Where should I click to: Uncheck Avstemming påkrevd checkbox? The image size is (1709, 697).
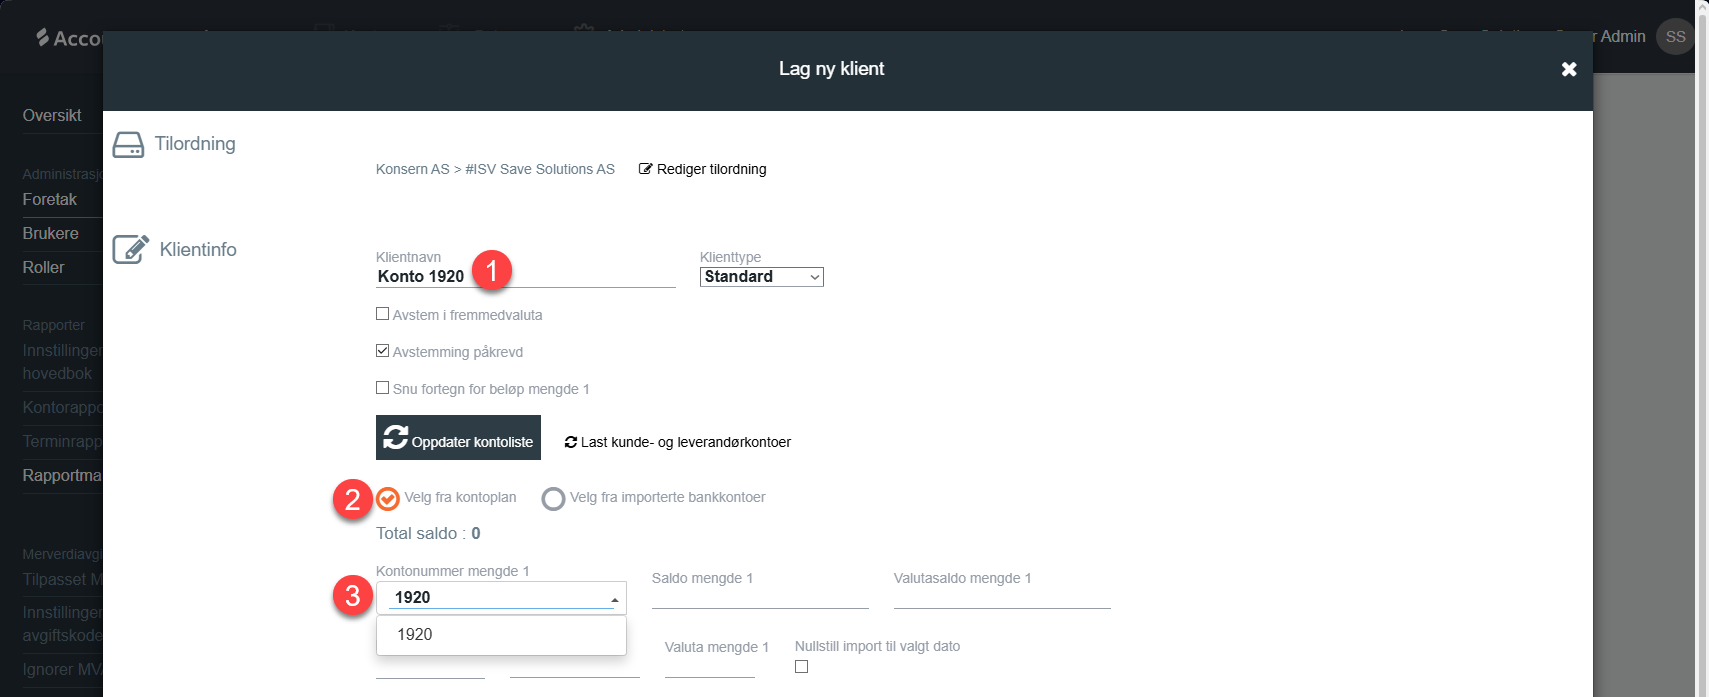click(x=382, y=351)
